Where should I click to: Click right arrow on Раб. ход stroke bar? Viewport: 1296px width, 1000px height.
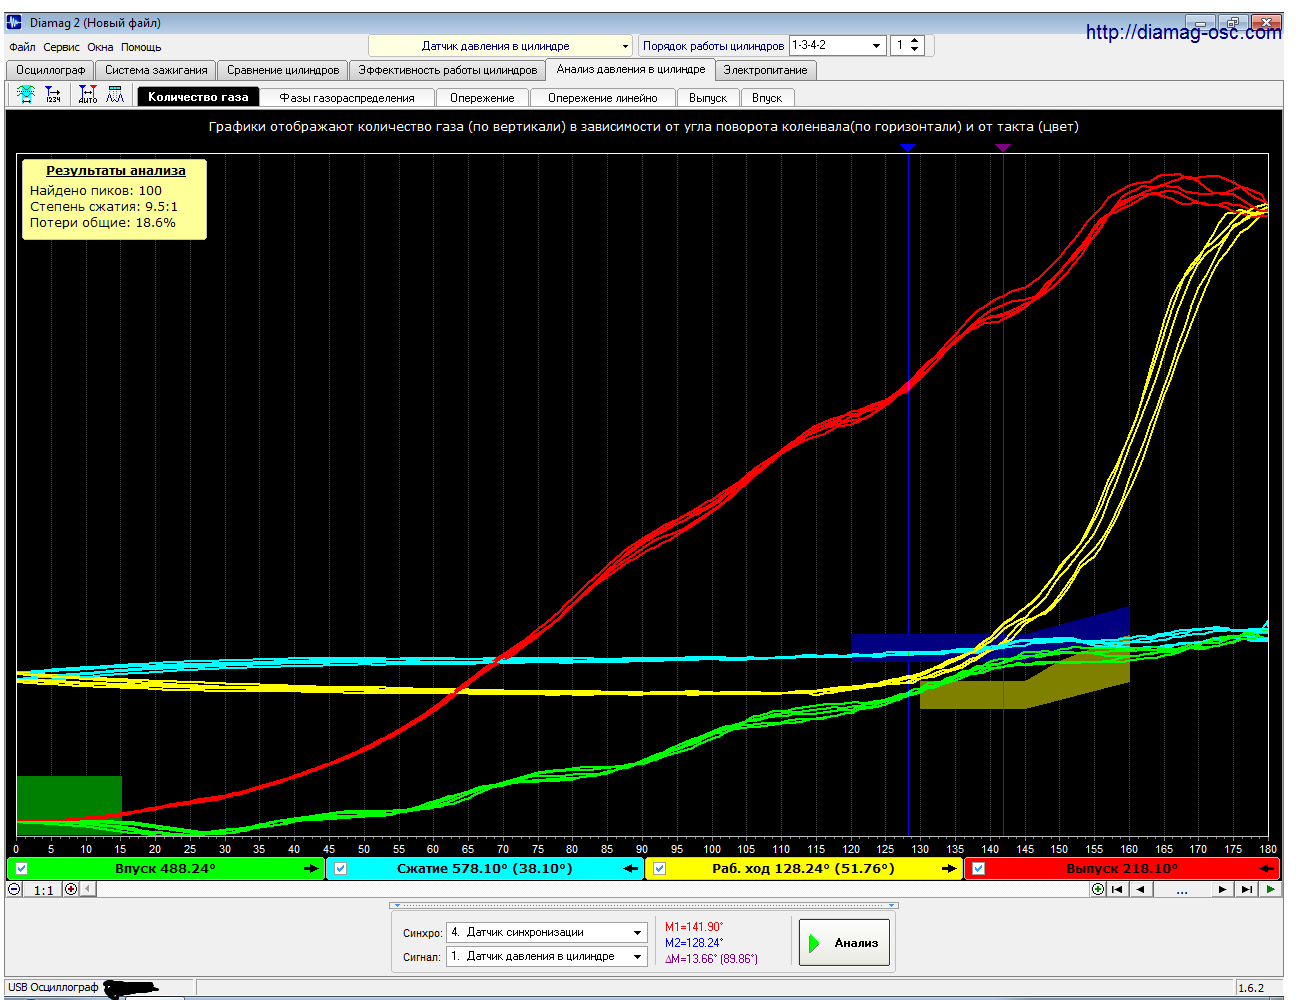[949, 869]
